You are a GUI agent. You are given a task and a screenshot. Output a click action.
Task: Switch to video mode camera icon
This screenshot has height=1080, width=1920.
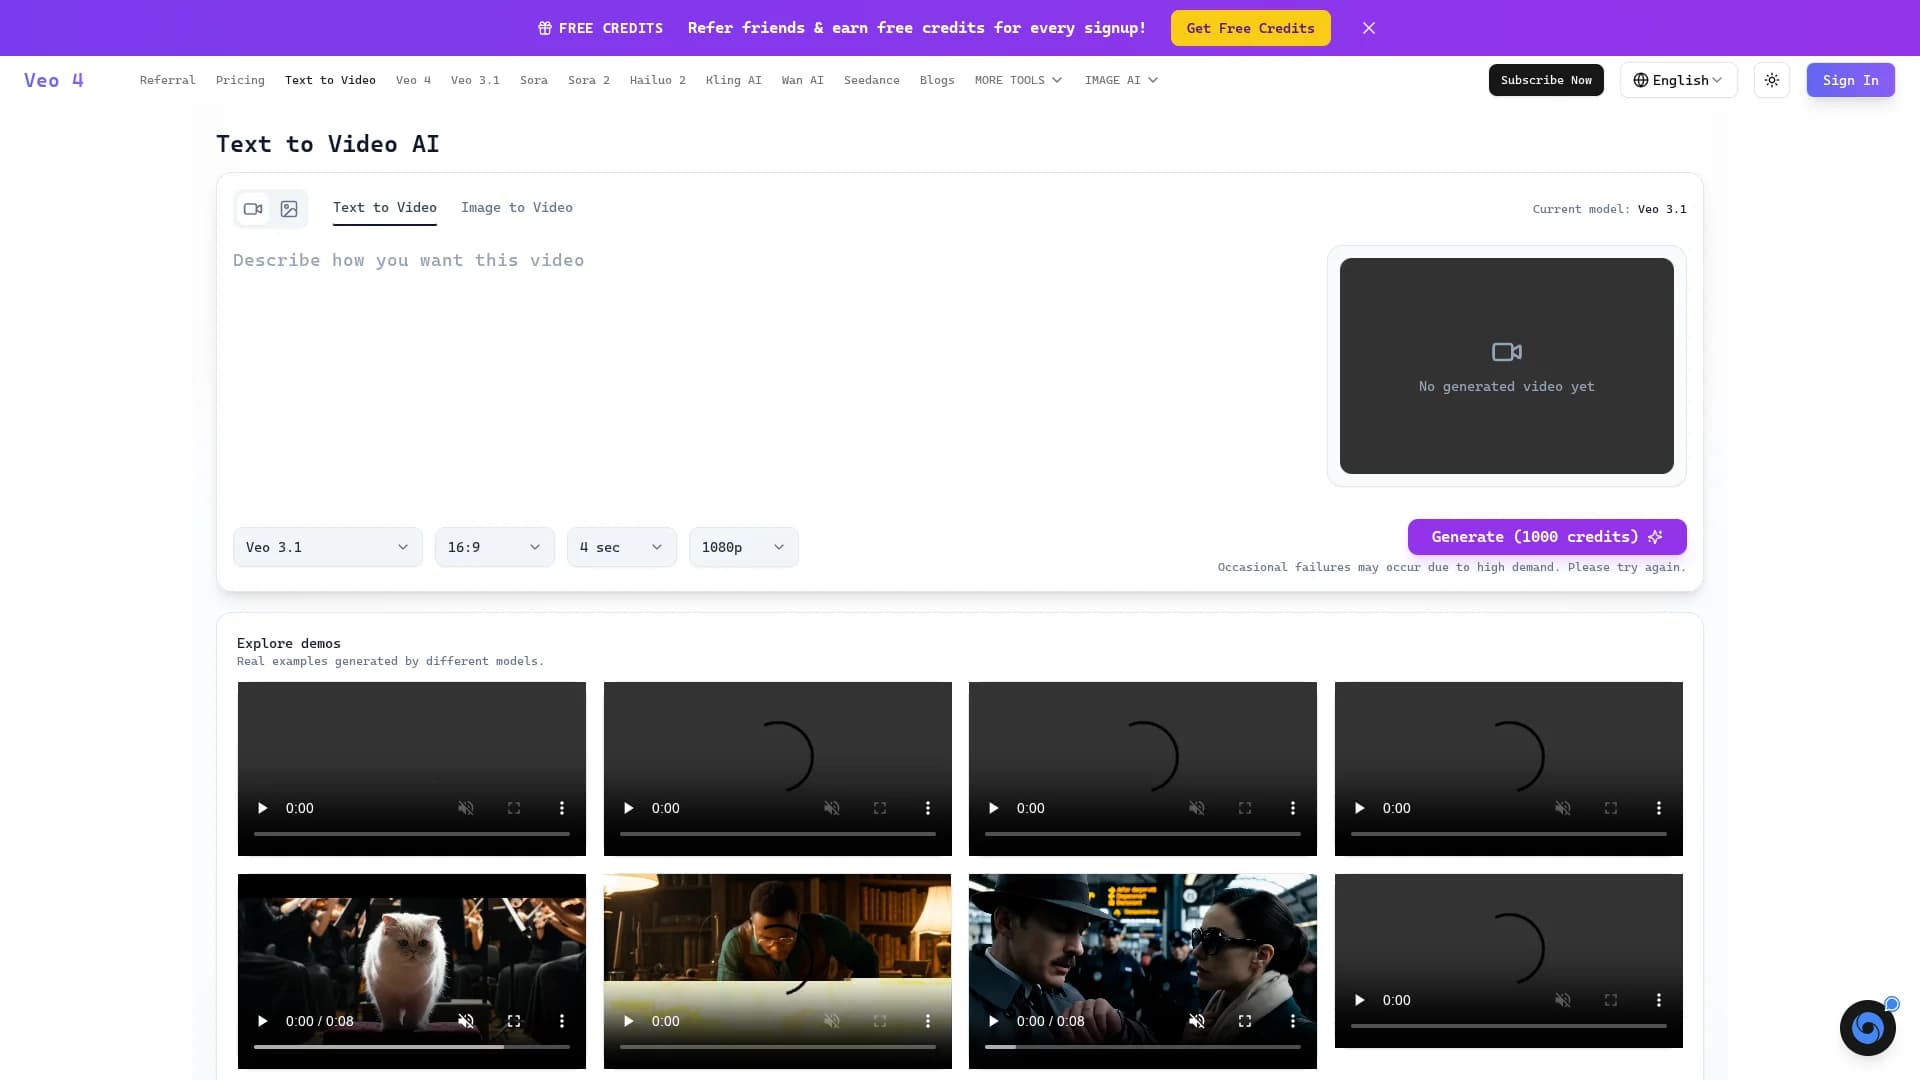click(x=253, y=209)
